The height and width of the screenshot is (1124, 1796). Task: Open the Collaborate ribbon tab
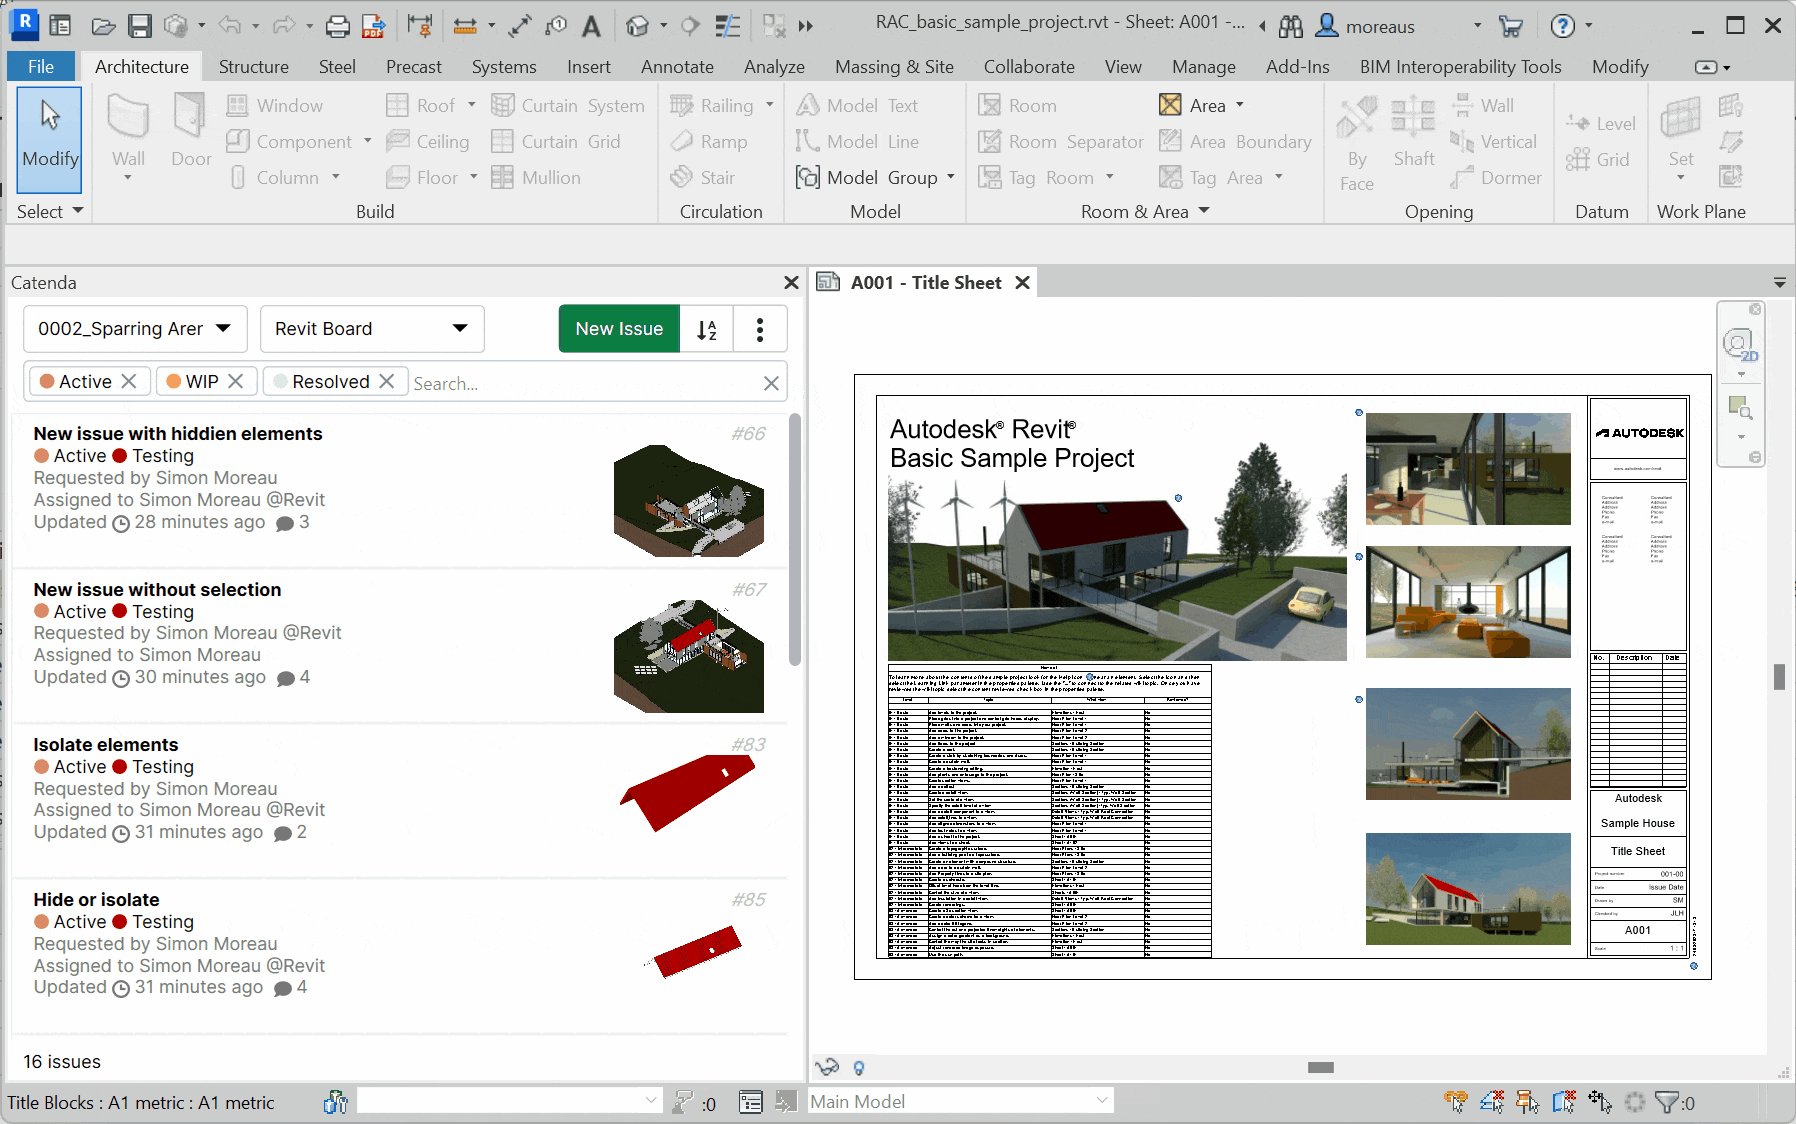1029,67
